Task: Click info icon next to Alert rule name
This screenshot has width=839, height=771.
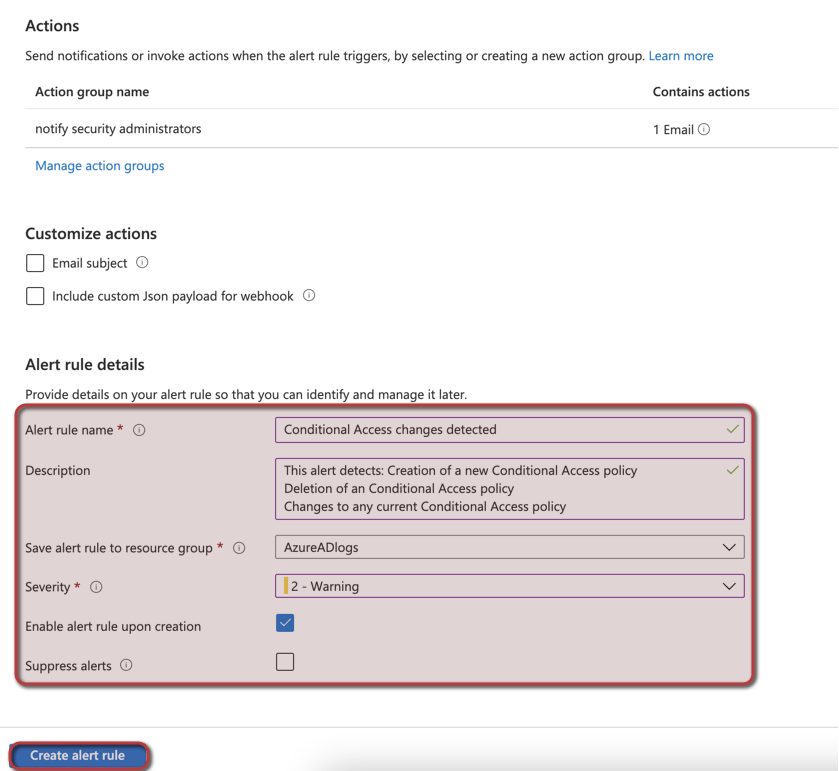Action: click(x=139, y=430)
